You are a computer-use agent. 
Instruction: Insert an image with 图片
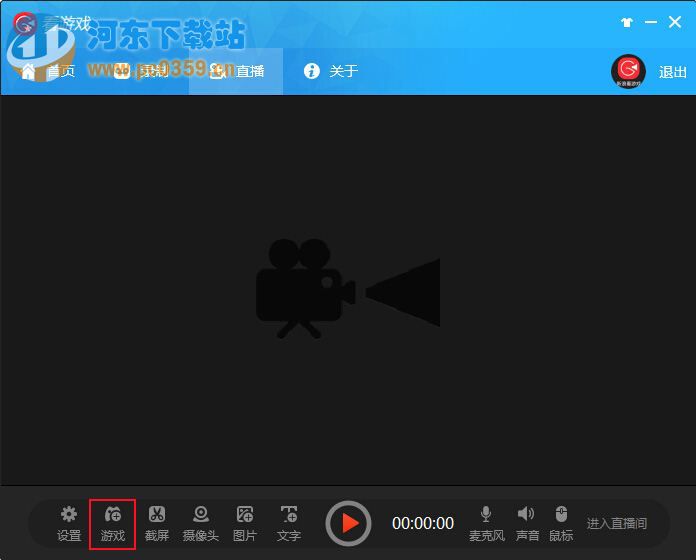pyautogui.click(x=245, y=524)
